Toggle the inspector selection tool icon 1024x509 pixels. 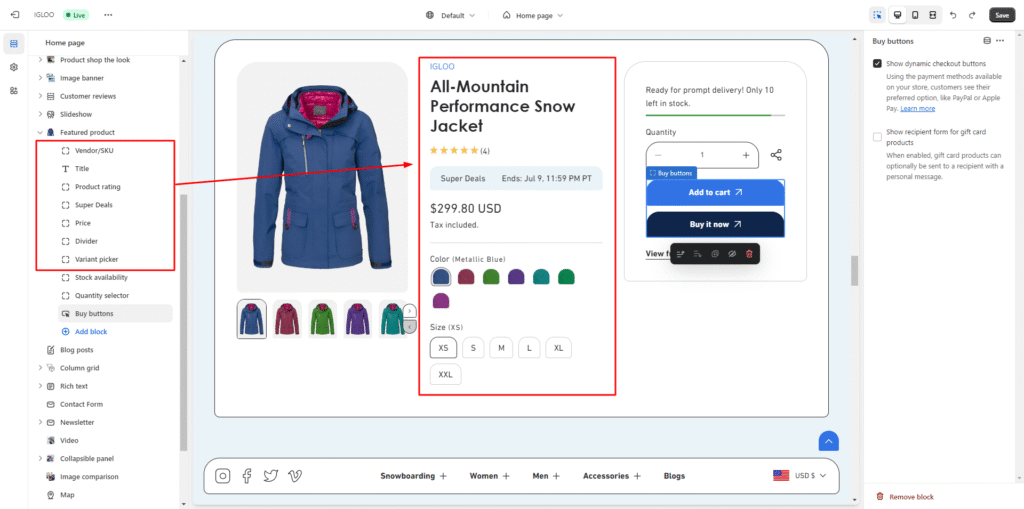point(877,15)
